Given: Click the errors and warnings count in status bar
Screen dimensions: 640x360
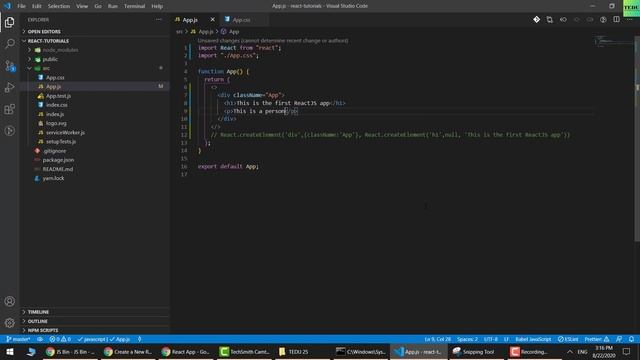Looking at the screenshot, I should pos(60,339).
